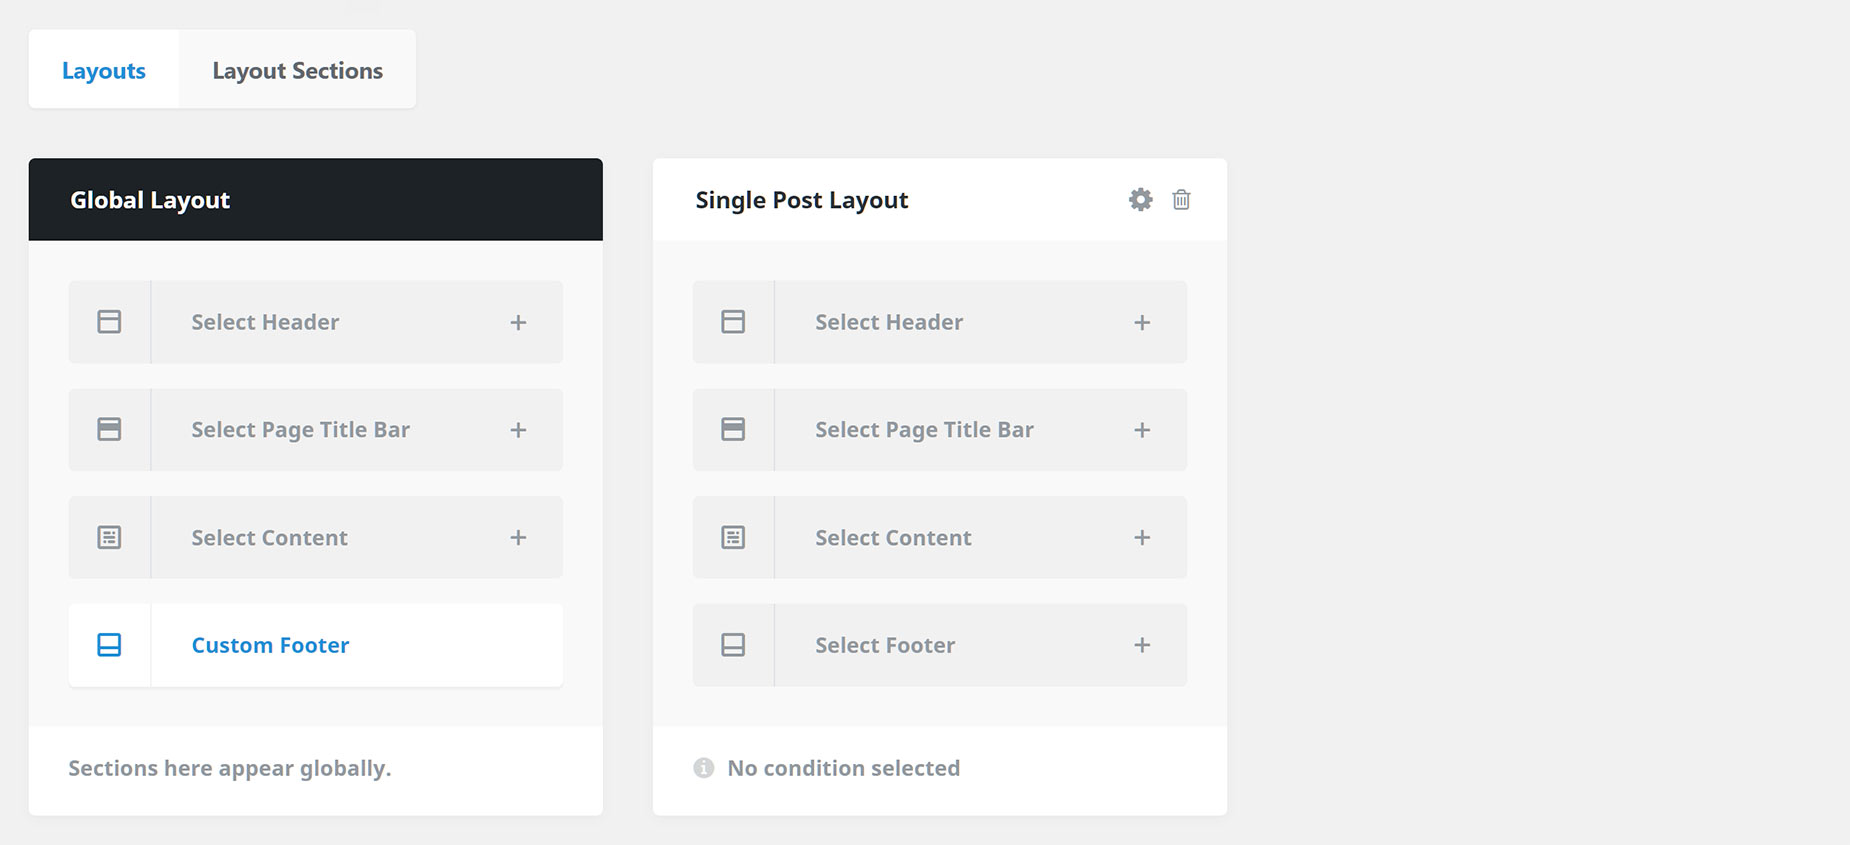Add page title bar plus in Global Layout

(x=518, y=430)
